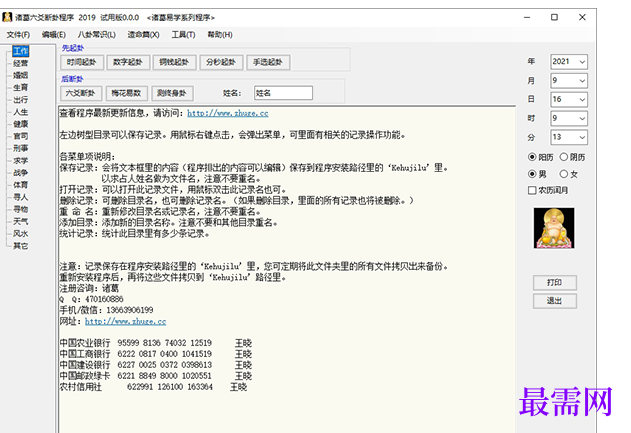Image resolution: width=631 pixels, height=433 pixels.
Task: Open the zhuge.cc link on the first line
Action: pyautogui.click(x=228, y=113)
